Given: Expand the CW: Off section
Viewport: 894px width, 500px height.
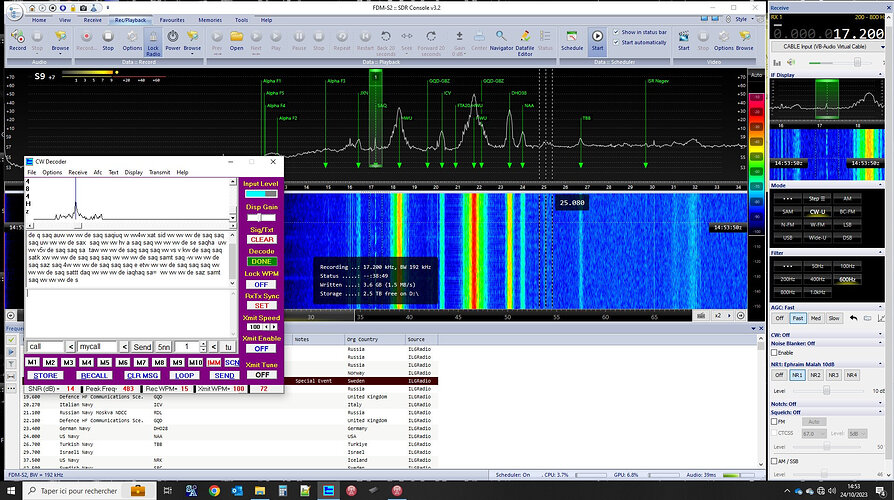Looking at the screenshot, I should point(880,335).
